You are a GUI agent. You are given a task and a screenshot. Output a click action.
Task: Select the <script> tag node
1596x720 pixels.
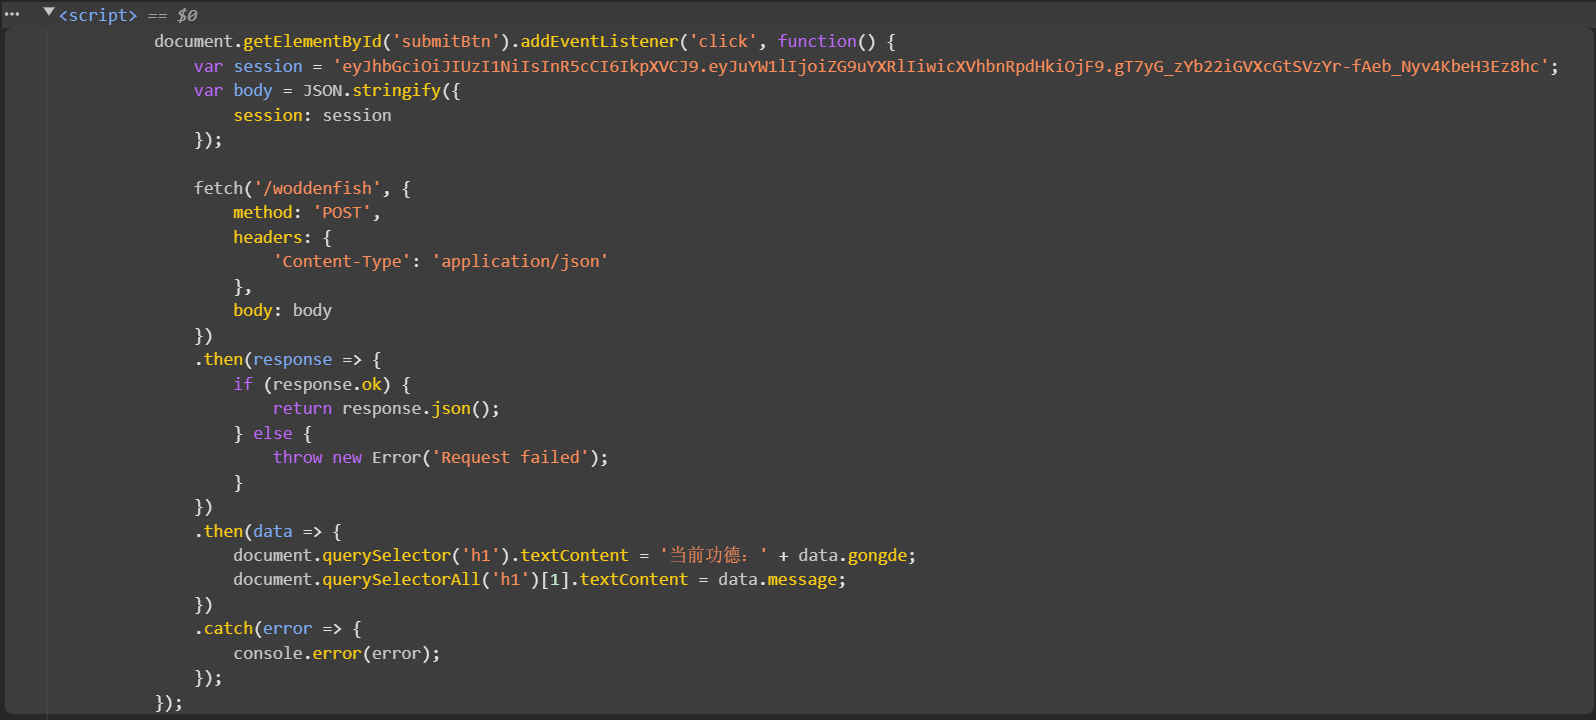point(98,16)
